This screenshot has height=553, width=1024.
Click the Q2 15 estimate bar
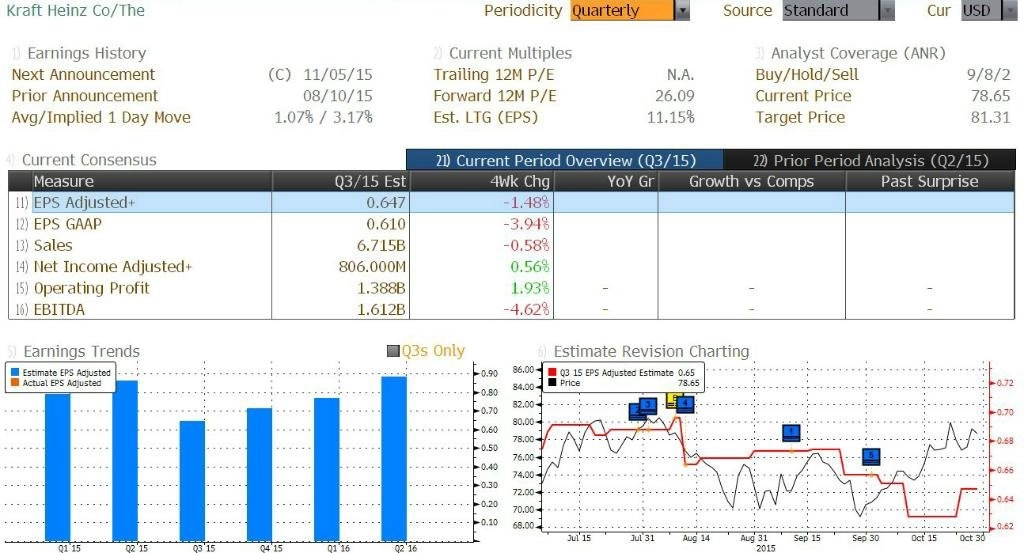(125, 461)
